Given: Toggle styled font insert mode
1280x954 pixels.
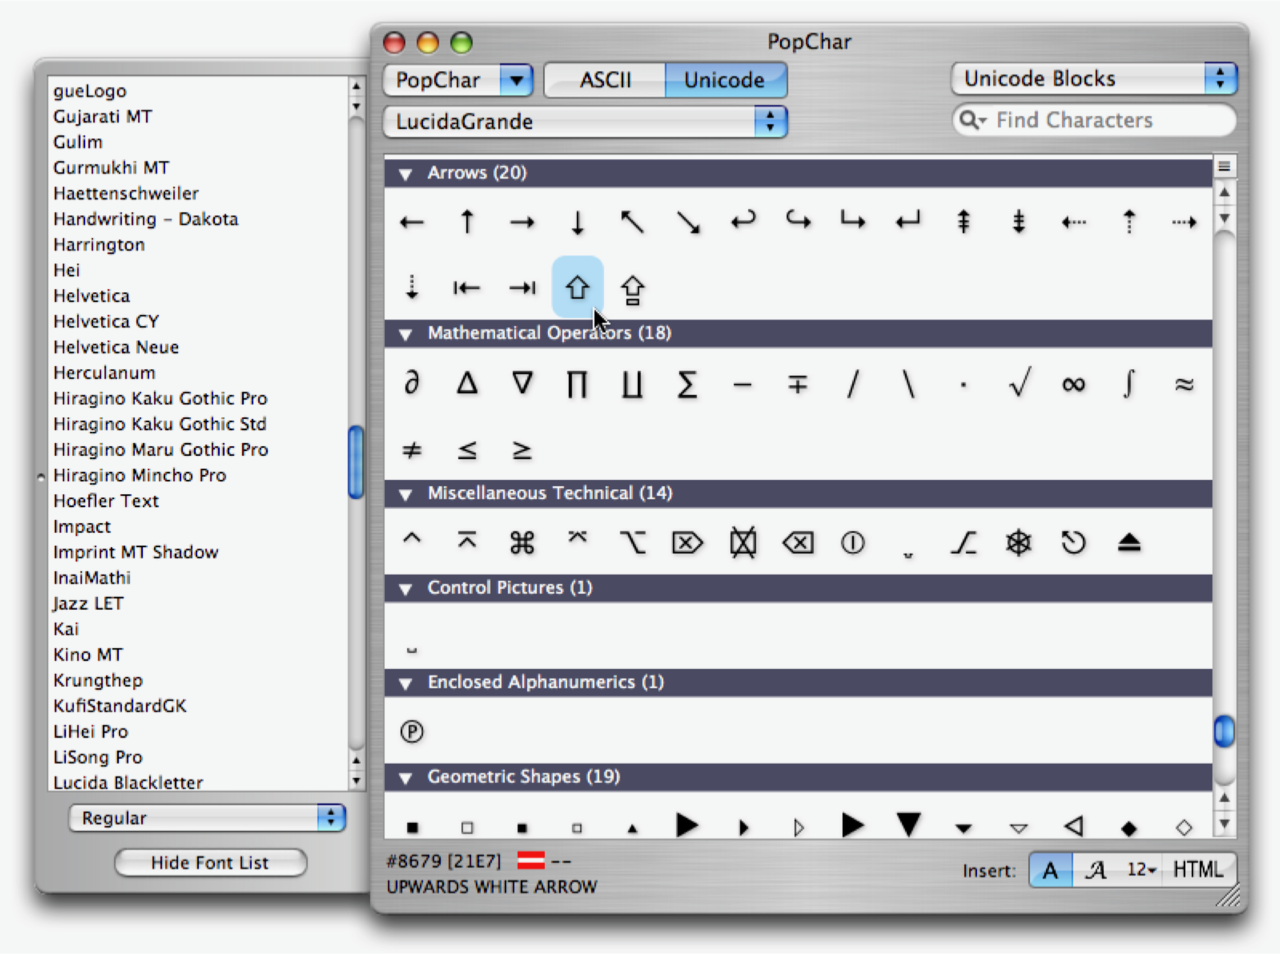Looking at the screenshot, I should pos(1096,870).
